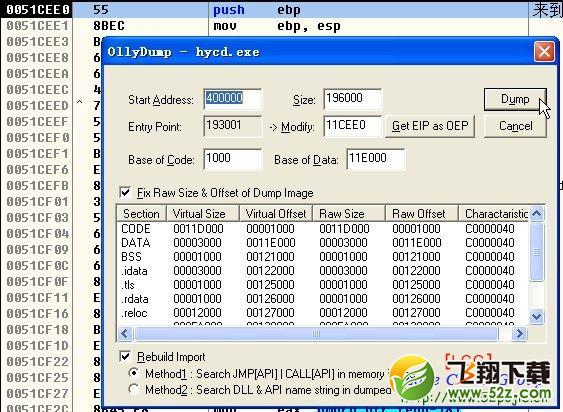
Task: Click the Raw Offset column header
Action: click(422, 213)
